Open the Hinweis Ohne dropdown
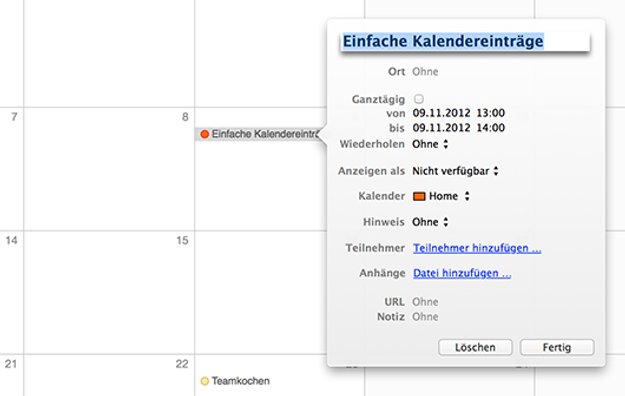Image resolution: width=625 pixels, height=396 pixels. 430,222
